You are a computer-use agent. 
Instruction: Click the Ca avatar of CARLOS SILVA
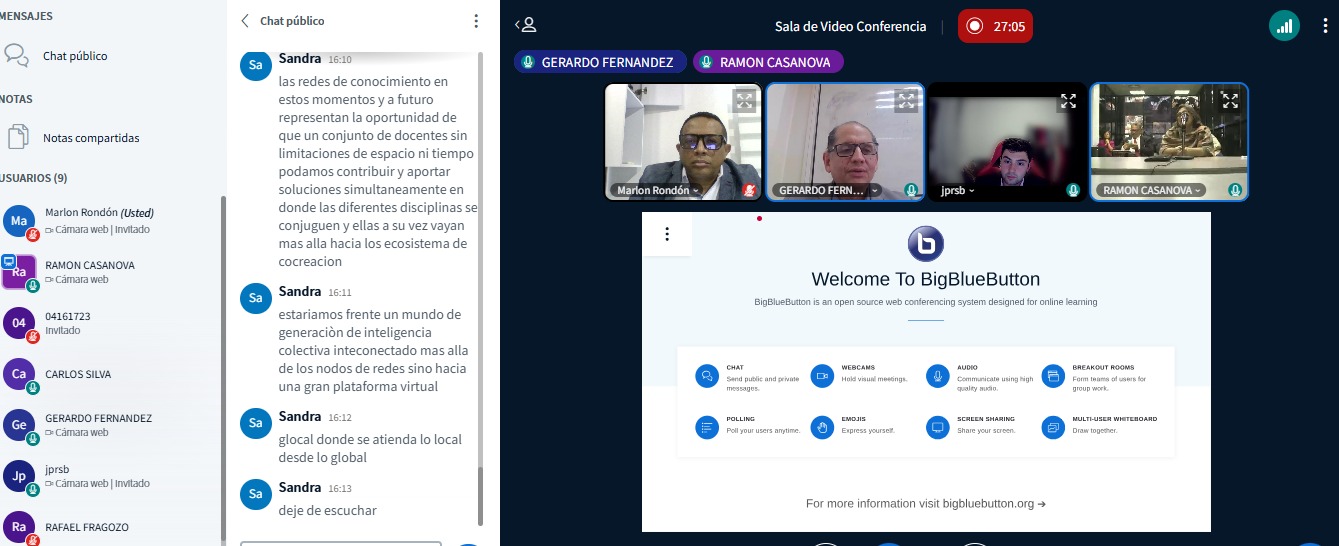click(19, 374)
